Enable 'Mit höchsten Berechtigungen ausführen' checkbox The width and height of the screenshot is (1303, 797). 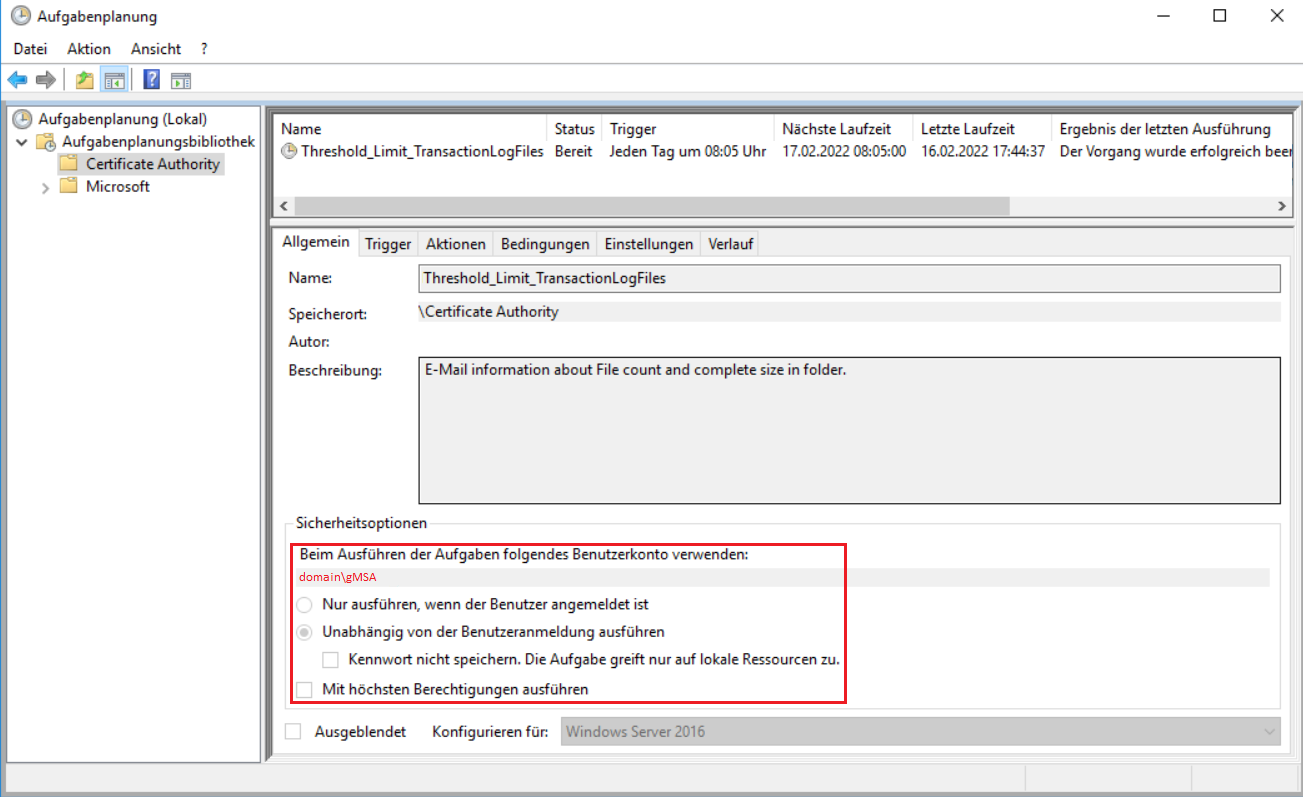click(305, 689)
